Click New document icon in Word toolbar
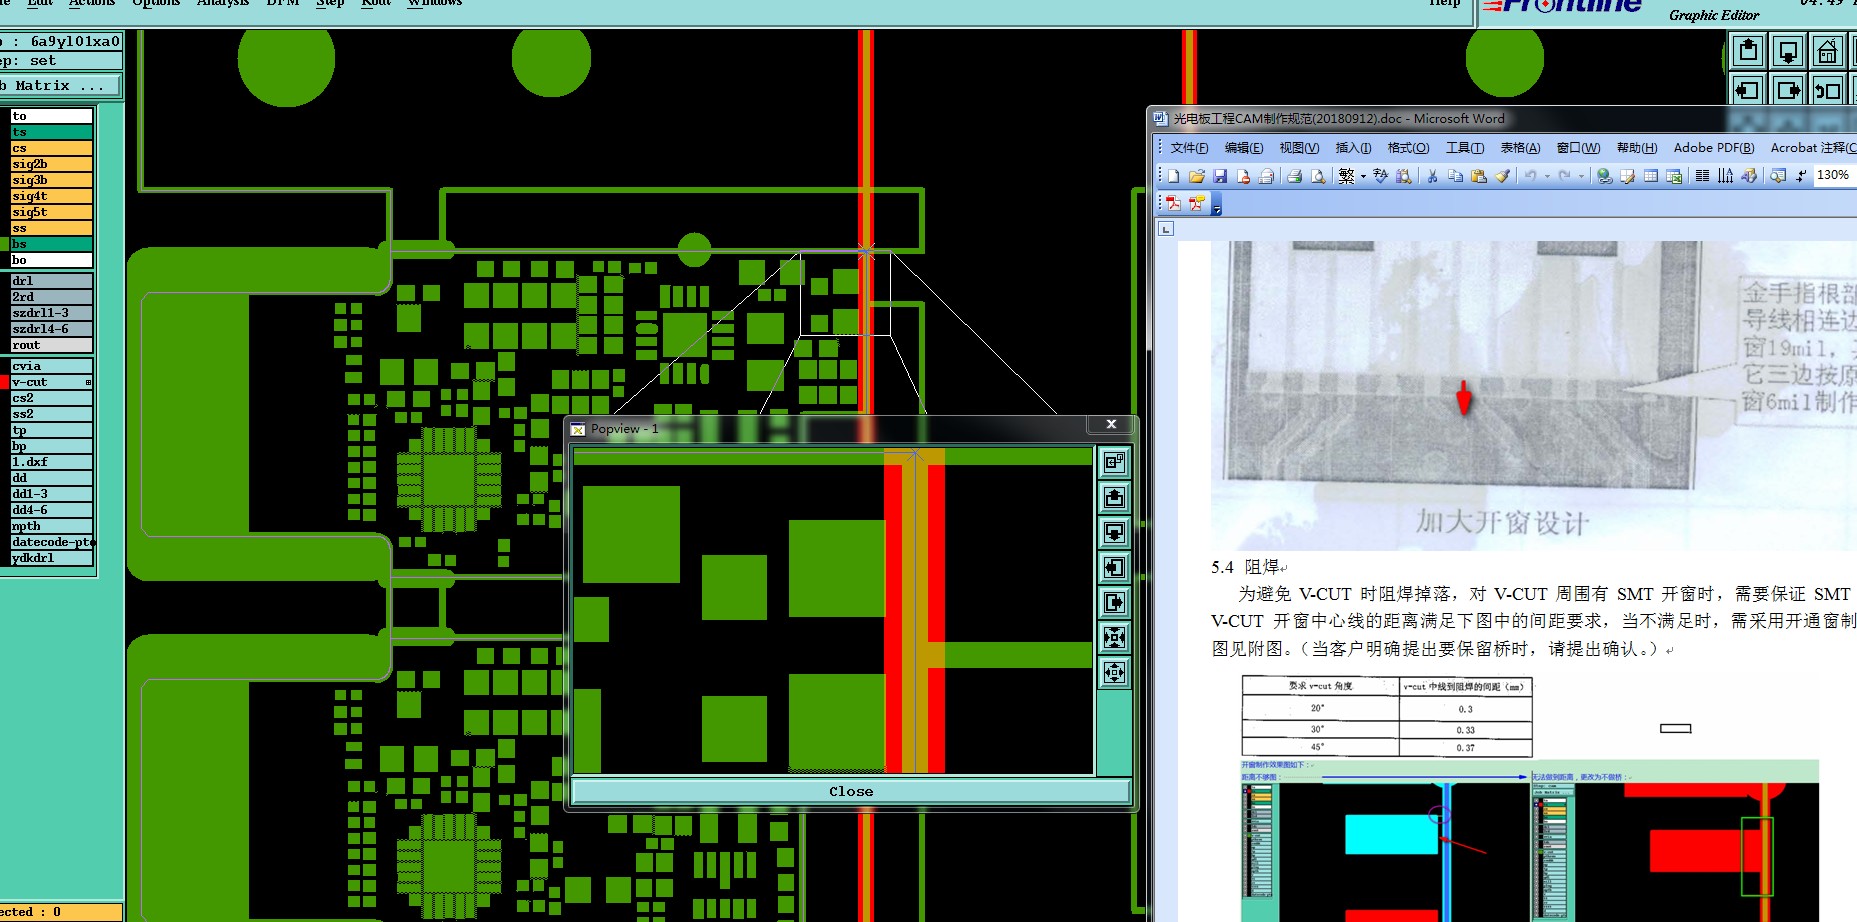1857x922 pixels. coord(1174,176)
